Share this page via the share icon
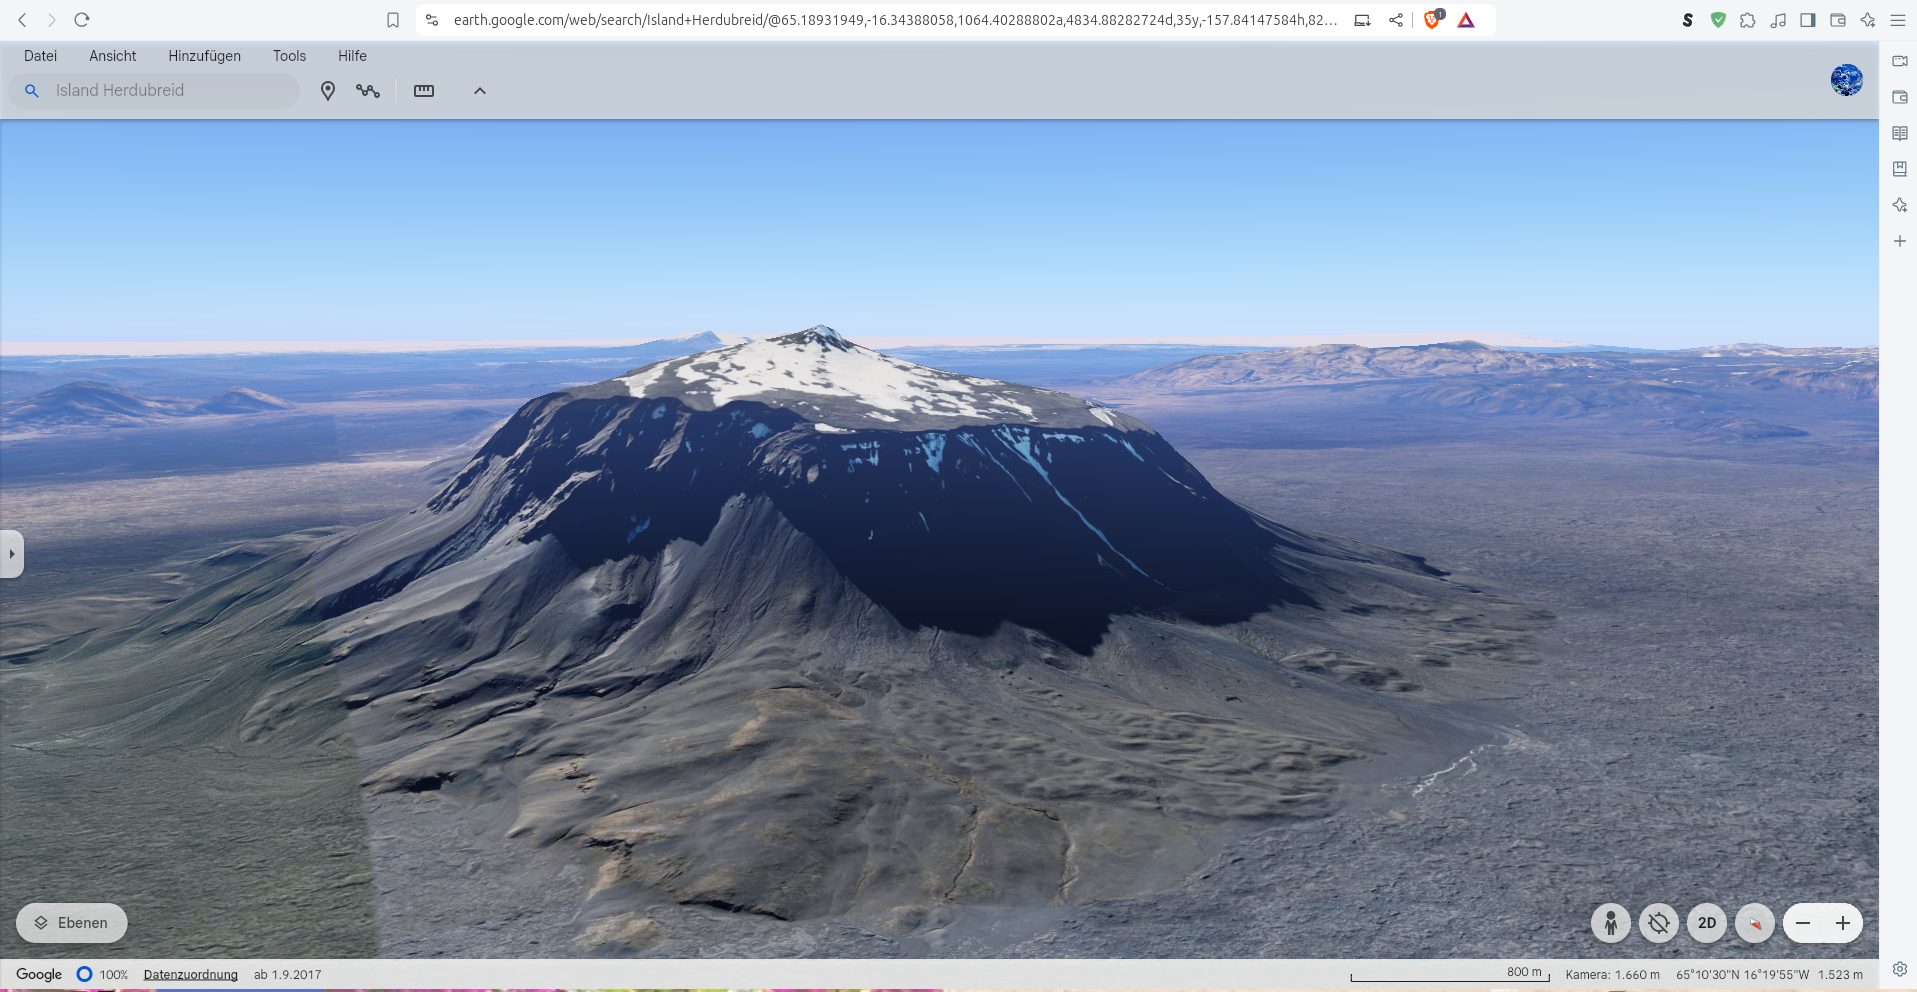1917x992 pixels. (x=1396, y=20)
